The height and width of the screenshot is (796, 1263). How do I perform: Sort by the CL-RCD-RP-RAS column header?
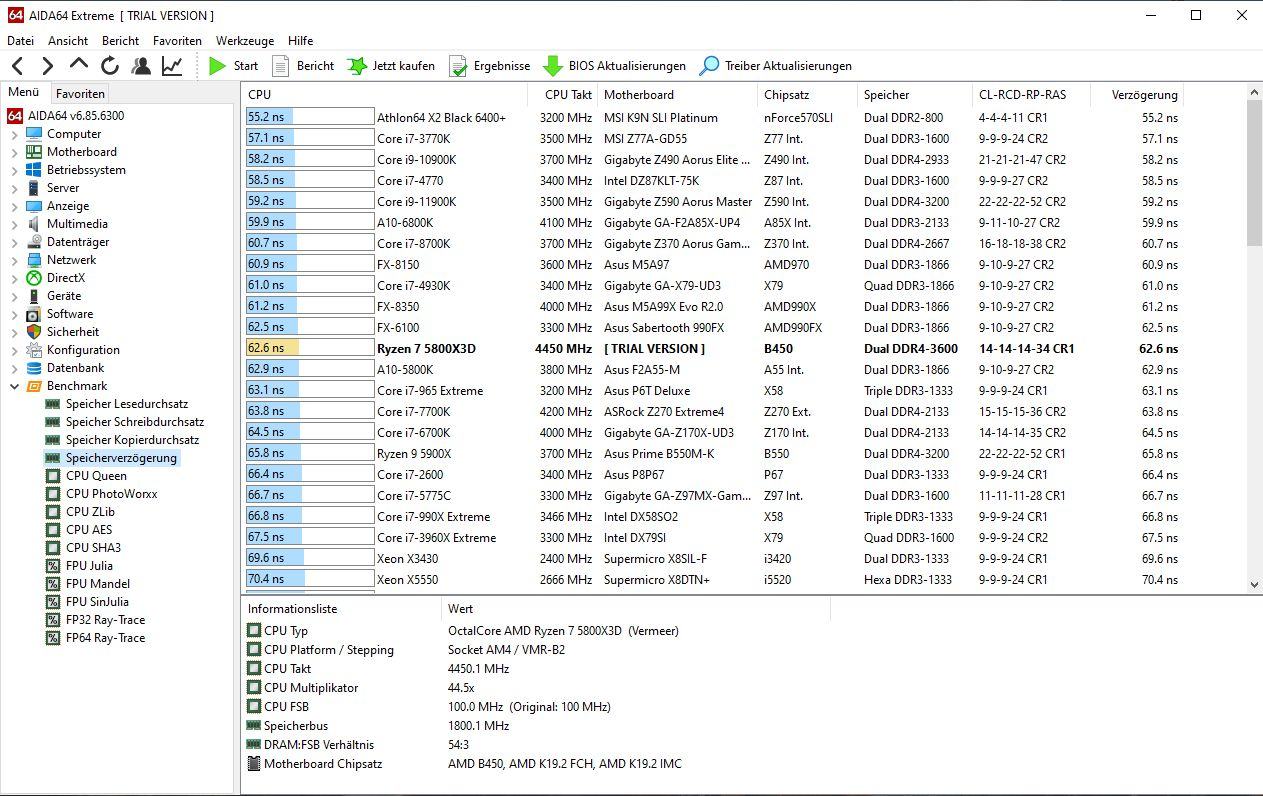[x=1031, y=95]
